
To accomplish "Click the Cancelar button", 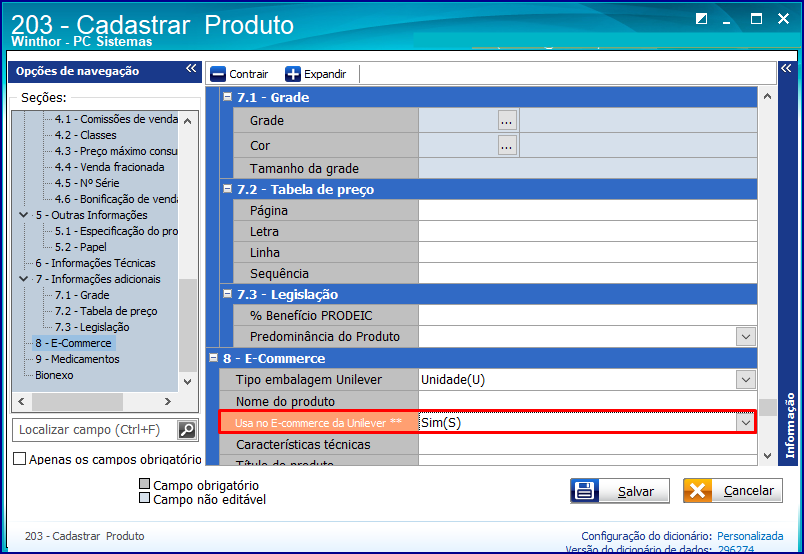I will 733,491.
